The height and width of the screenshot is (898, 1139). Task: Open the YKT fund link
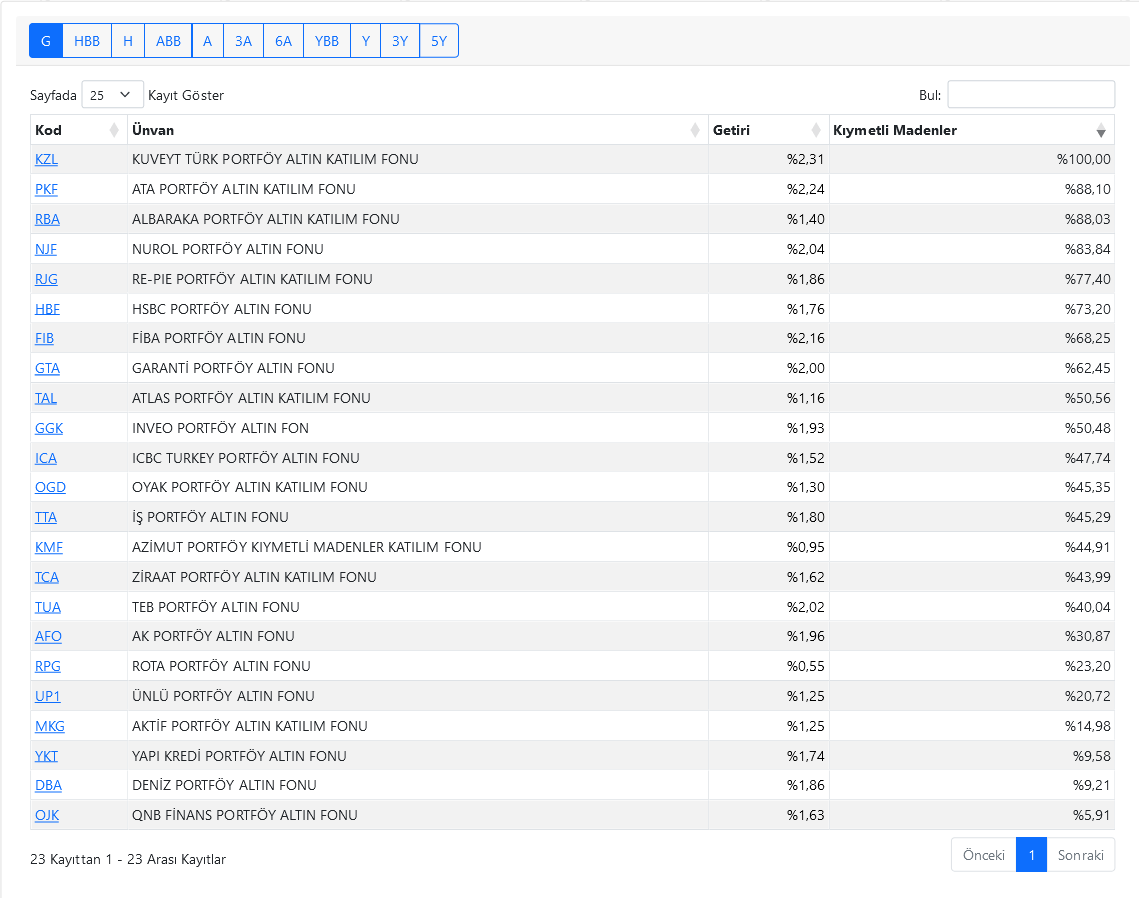[x=46, y=756]
